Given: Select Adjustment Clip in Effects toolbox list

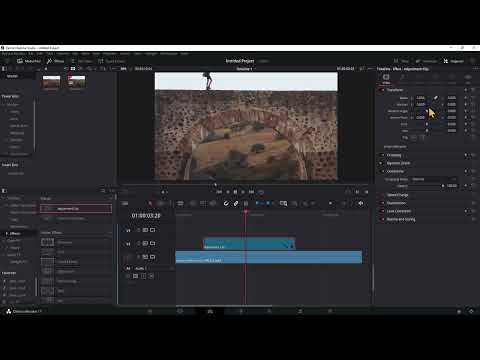Looking at the screenshot, I should (x=76, y=209).
